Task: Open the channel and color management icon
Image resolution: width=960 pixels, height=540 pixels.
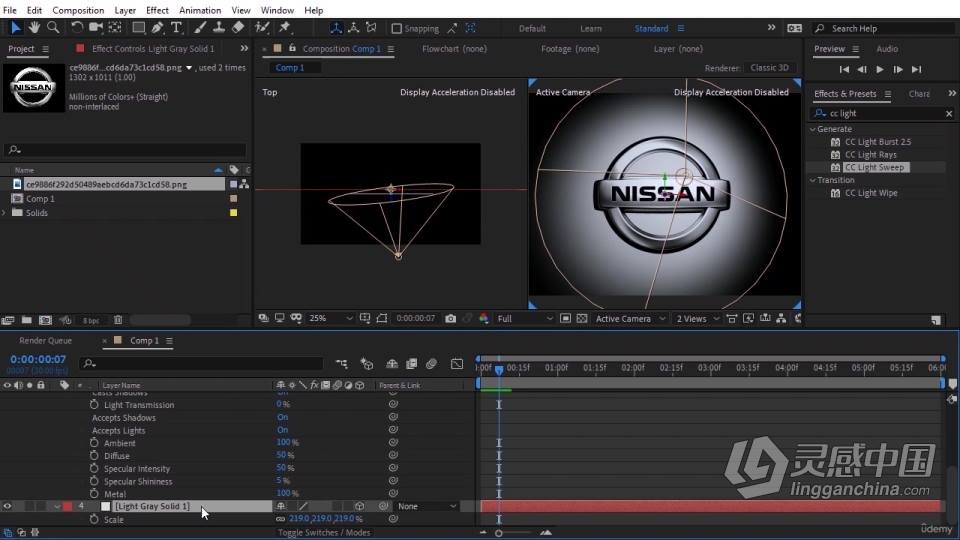Action: [484, 318]
